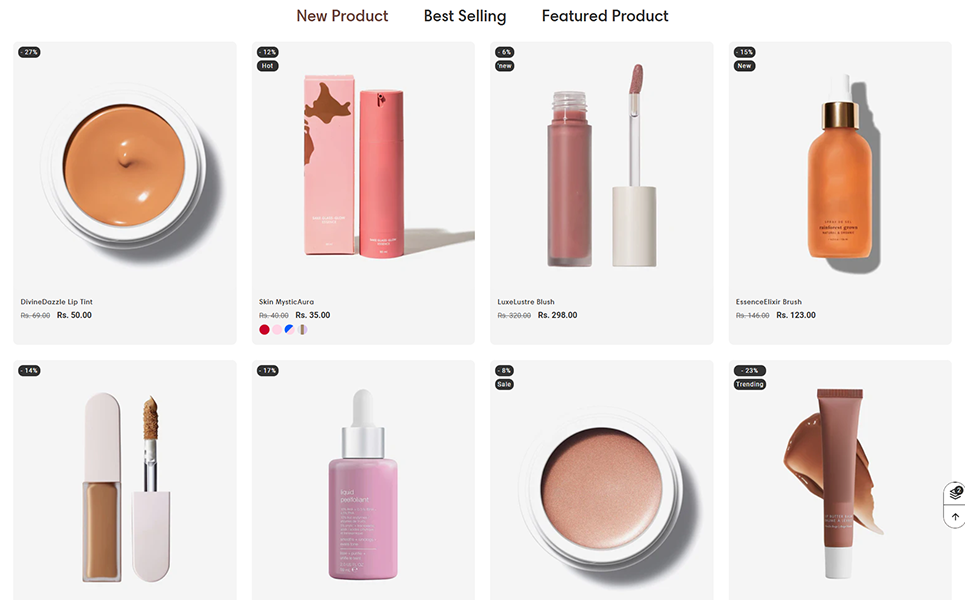Choose the light pink color swatch
The image size is (965, 600).
coord(277,329)
